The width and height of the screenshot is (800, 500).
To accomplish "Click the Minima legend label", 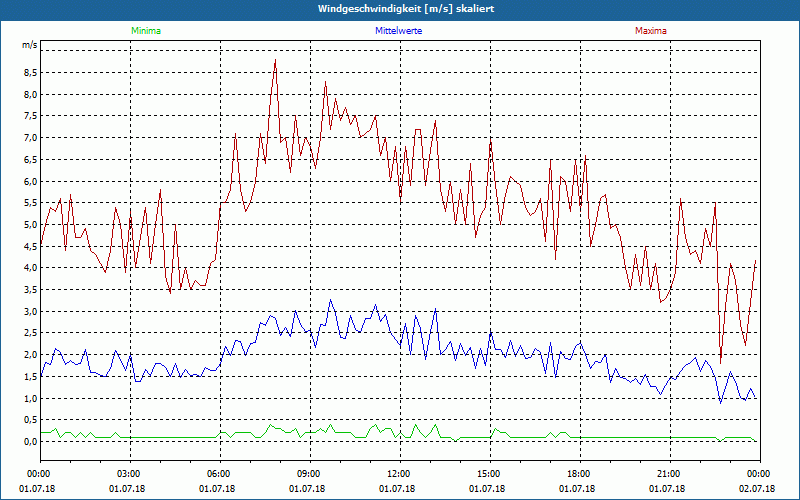I will (x=146, y=31).
